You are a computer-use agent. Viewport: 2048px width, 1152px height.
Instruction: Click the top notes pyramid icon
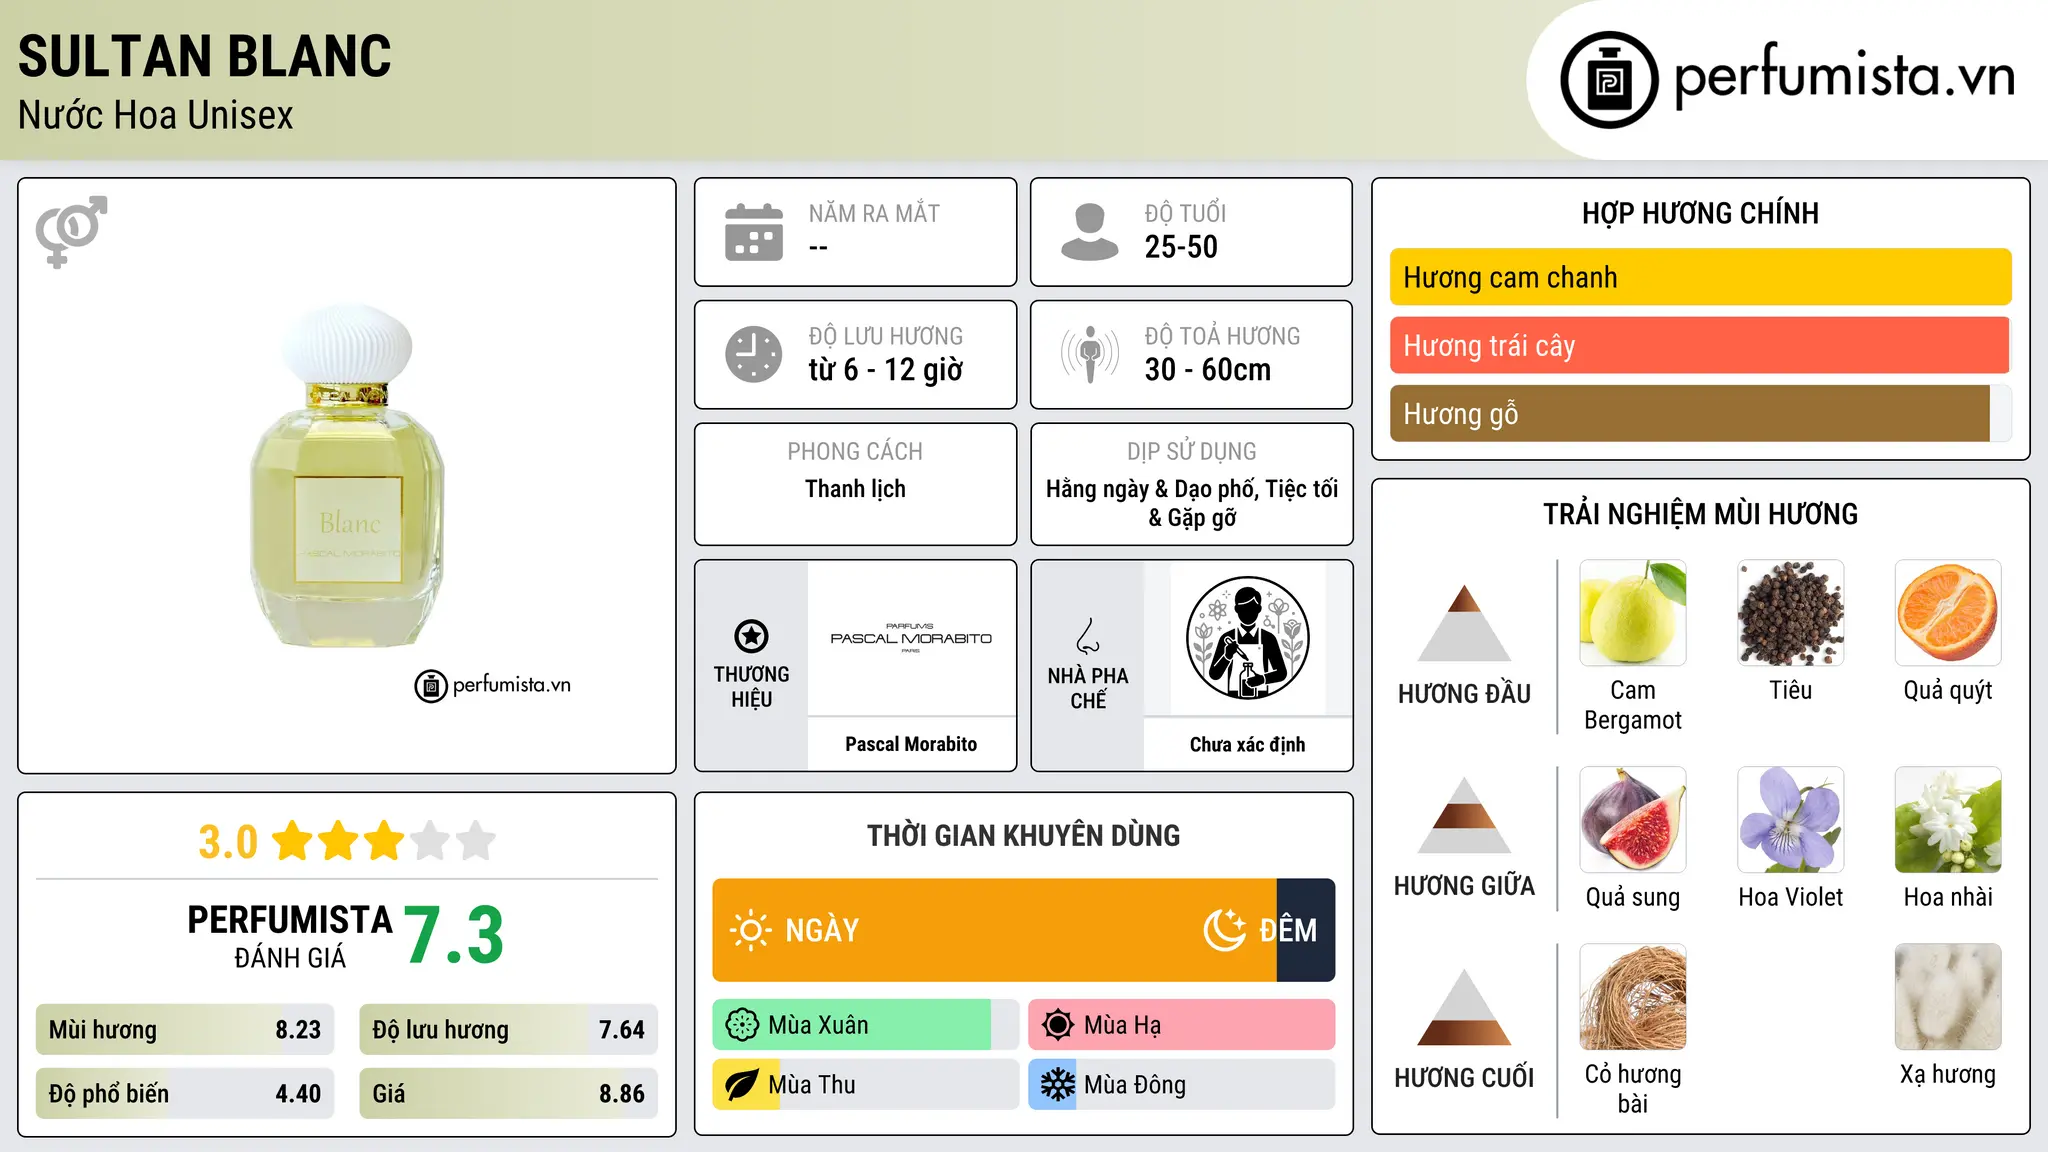(1464, 623)
